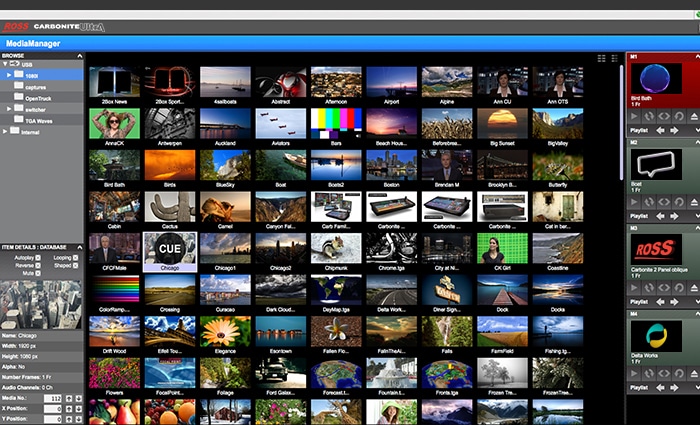Enable the Shaped checkbox
The height and width of the screenshot is (425, 700).
75,265
